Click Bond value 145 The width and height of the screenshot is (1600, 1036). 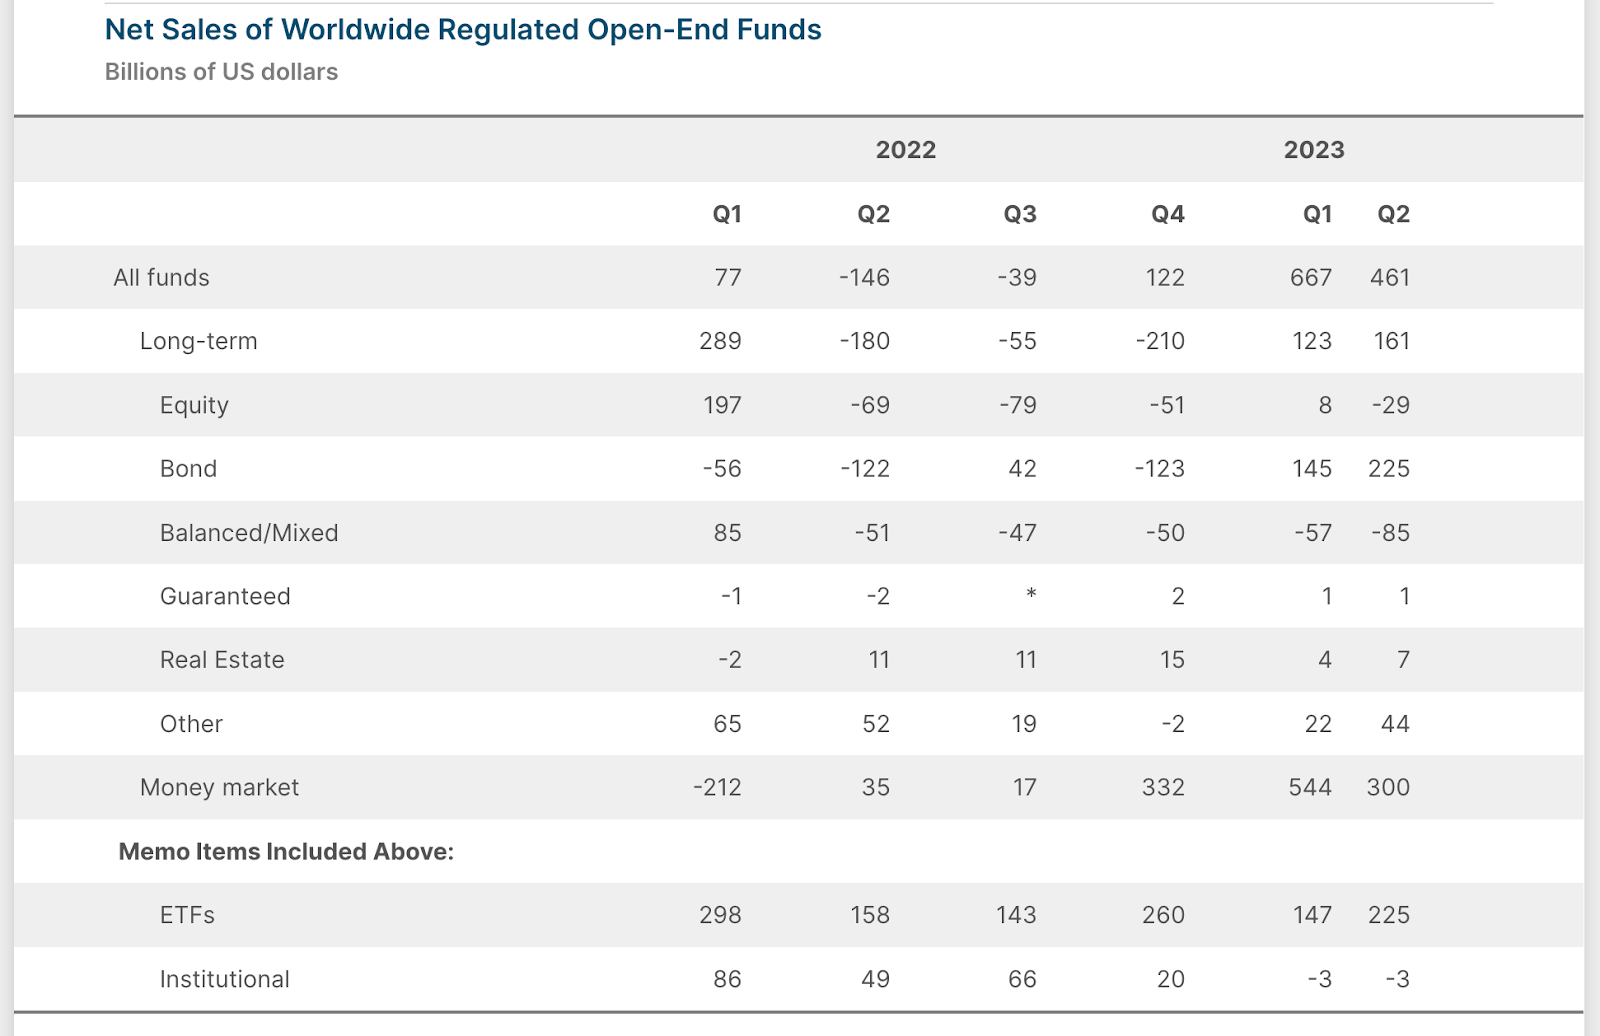(x=1312, y=469)
